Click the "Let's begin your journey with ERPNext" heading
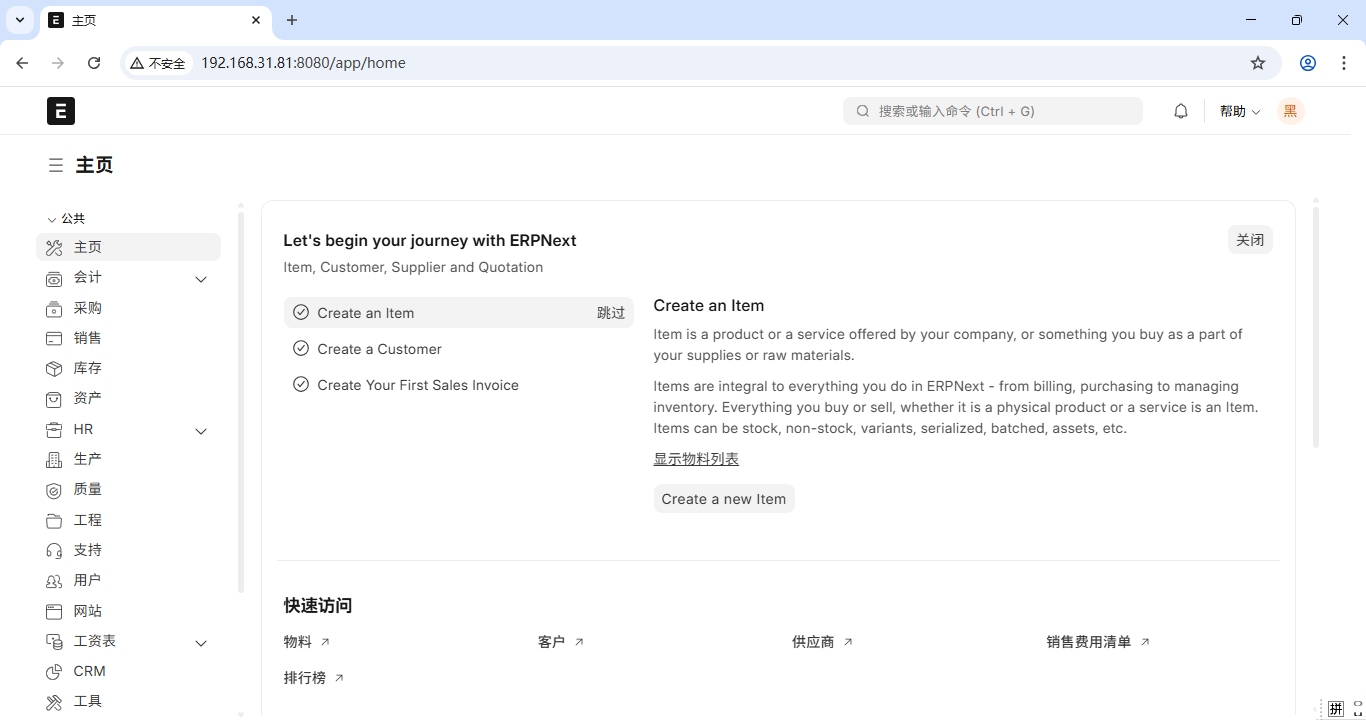1366x720 pixels. 430,240
